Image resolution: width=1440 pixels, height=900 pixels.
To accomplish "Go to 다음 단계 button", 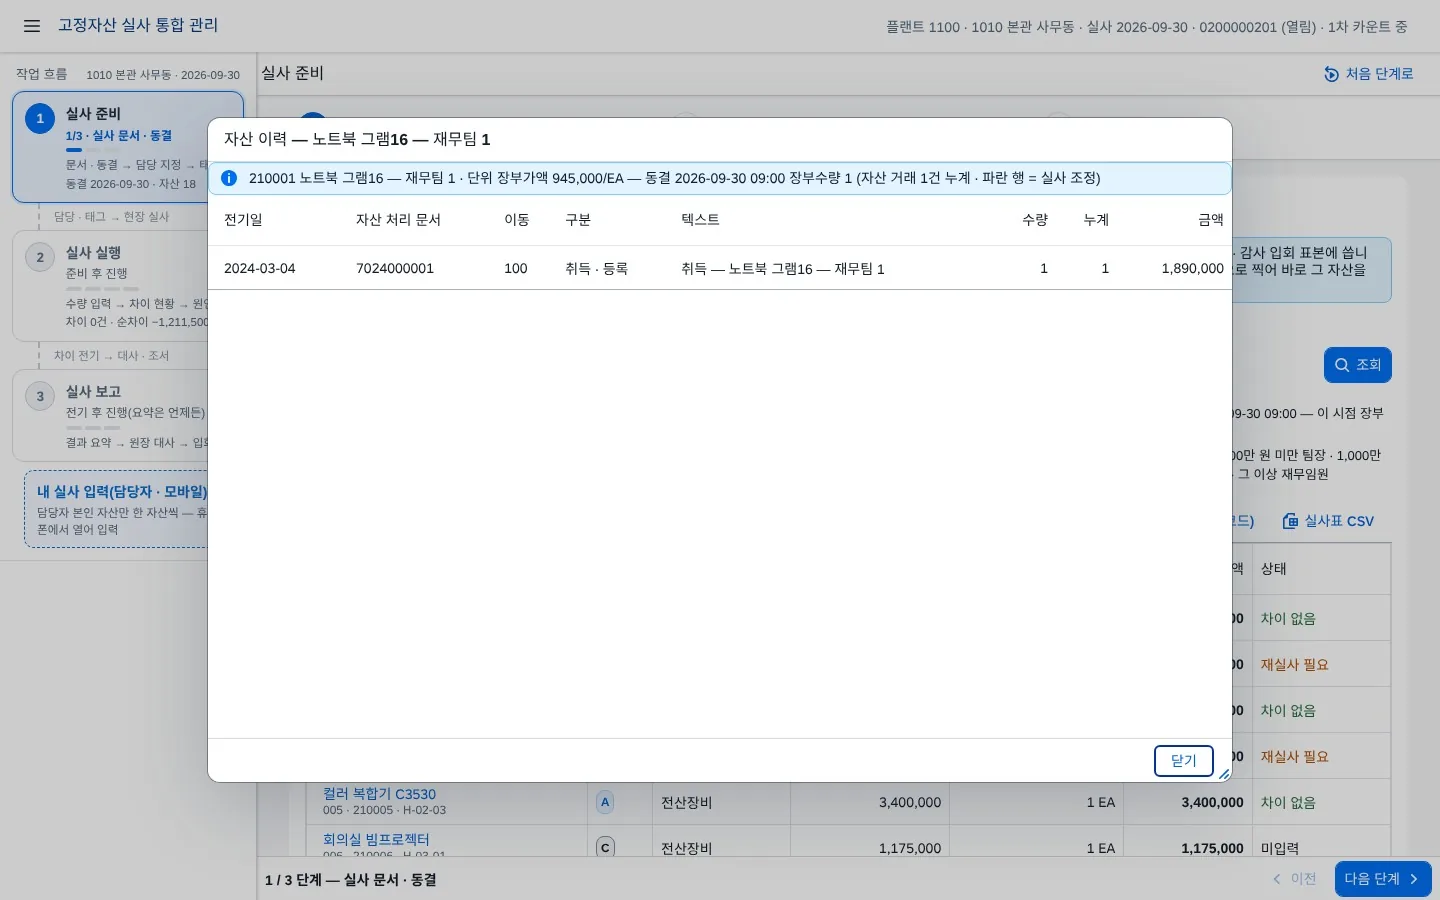I will (x=1383, y=879).
